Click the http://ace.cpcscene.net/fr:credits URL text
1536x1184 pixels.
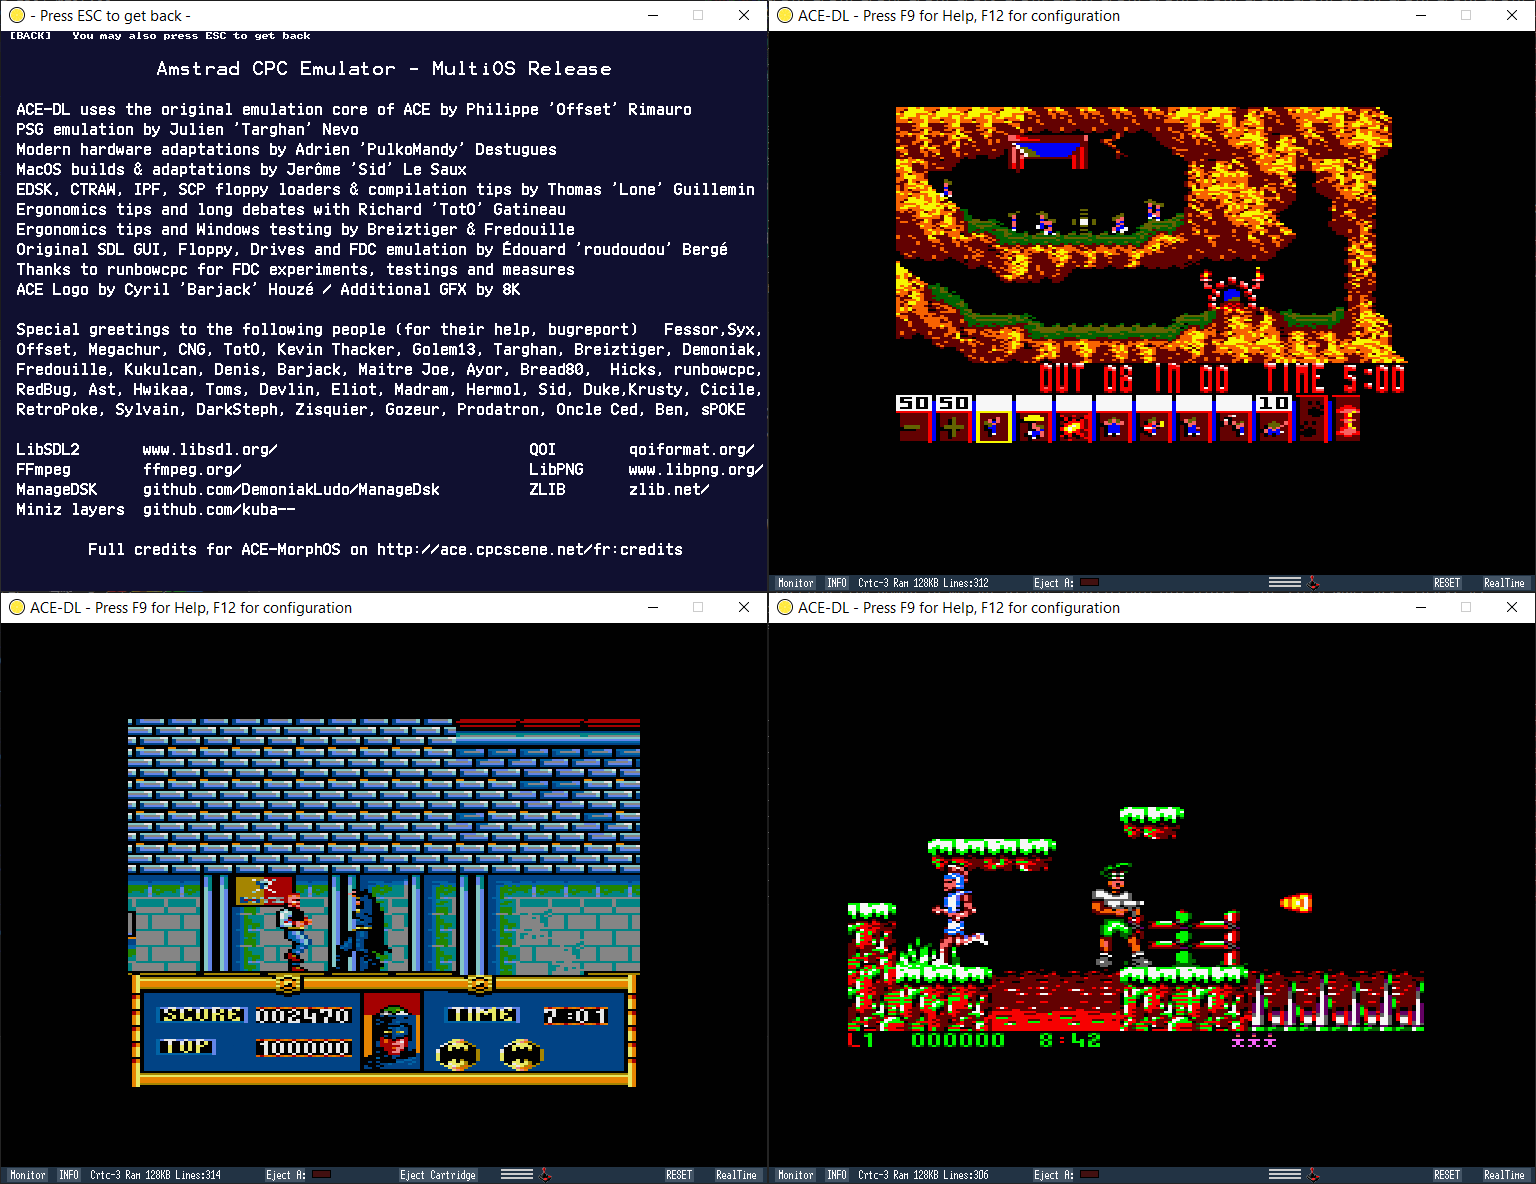click(530, 550)
